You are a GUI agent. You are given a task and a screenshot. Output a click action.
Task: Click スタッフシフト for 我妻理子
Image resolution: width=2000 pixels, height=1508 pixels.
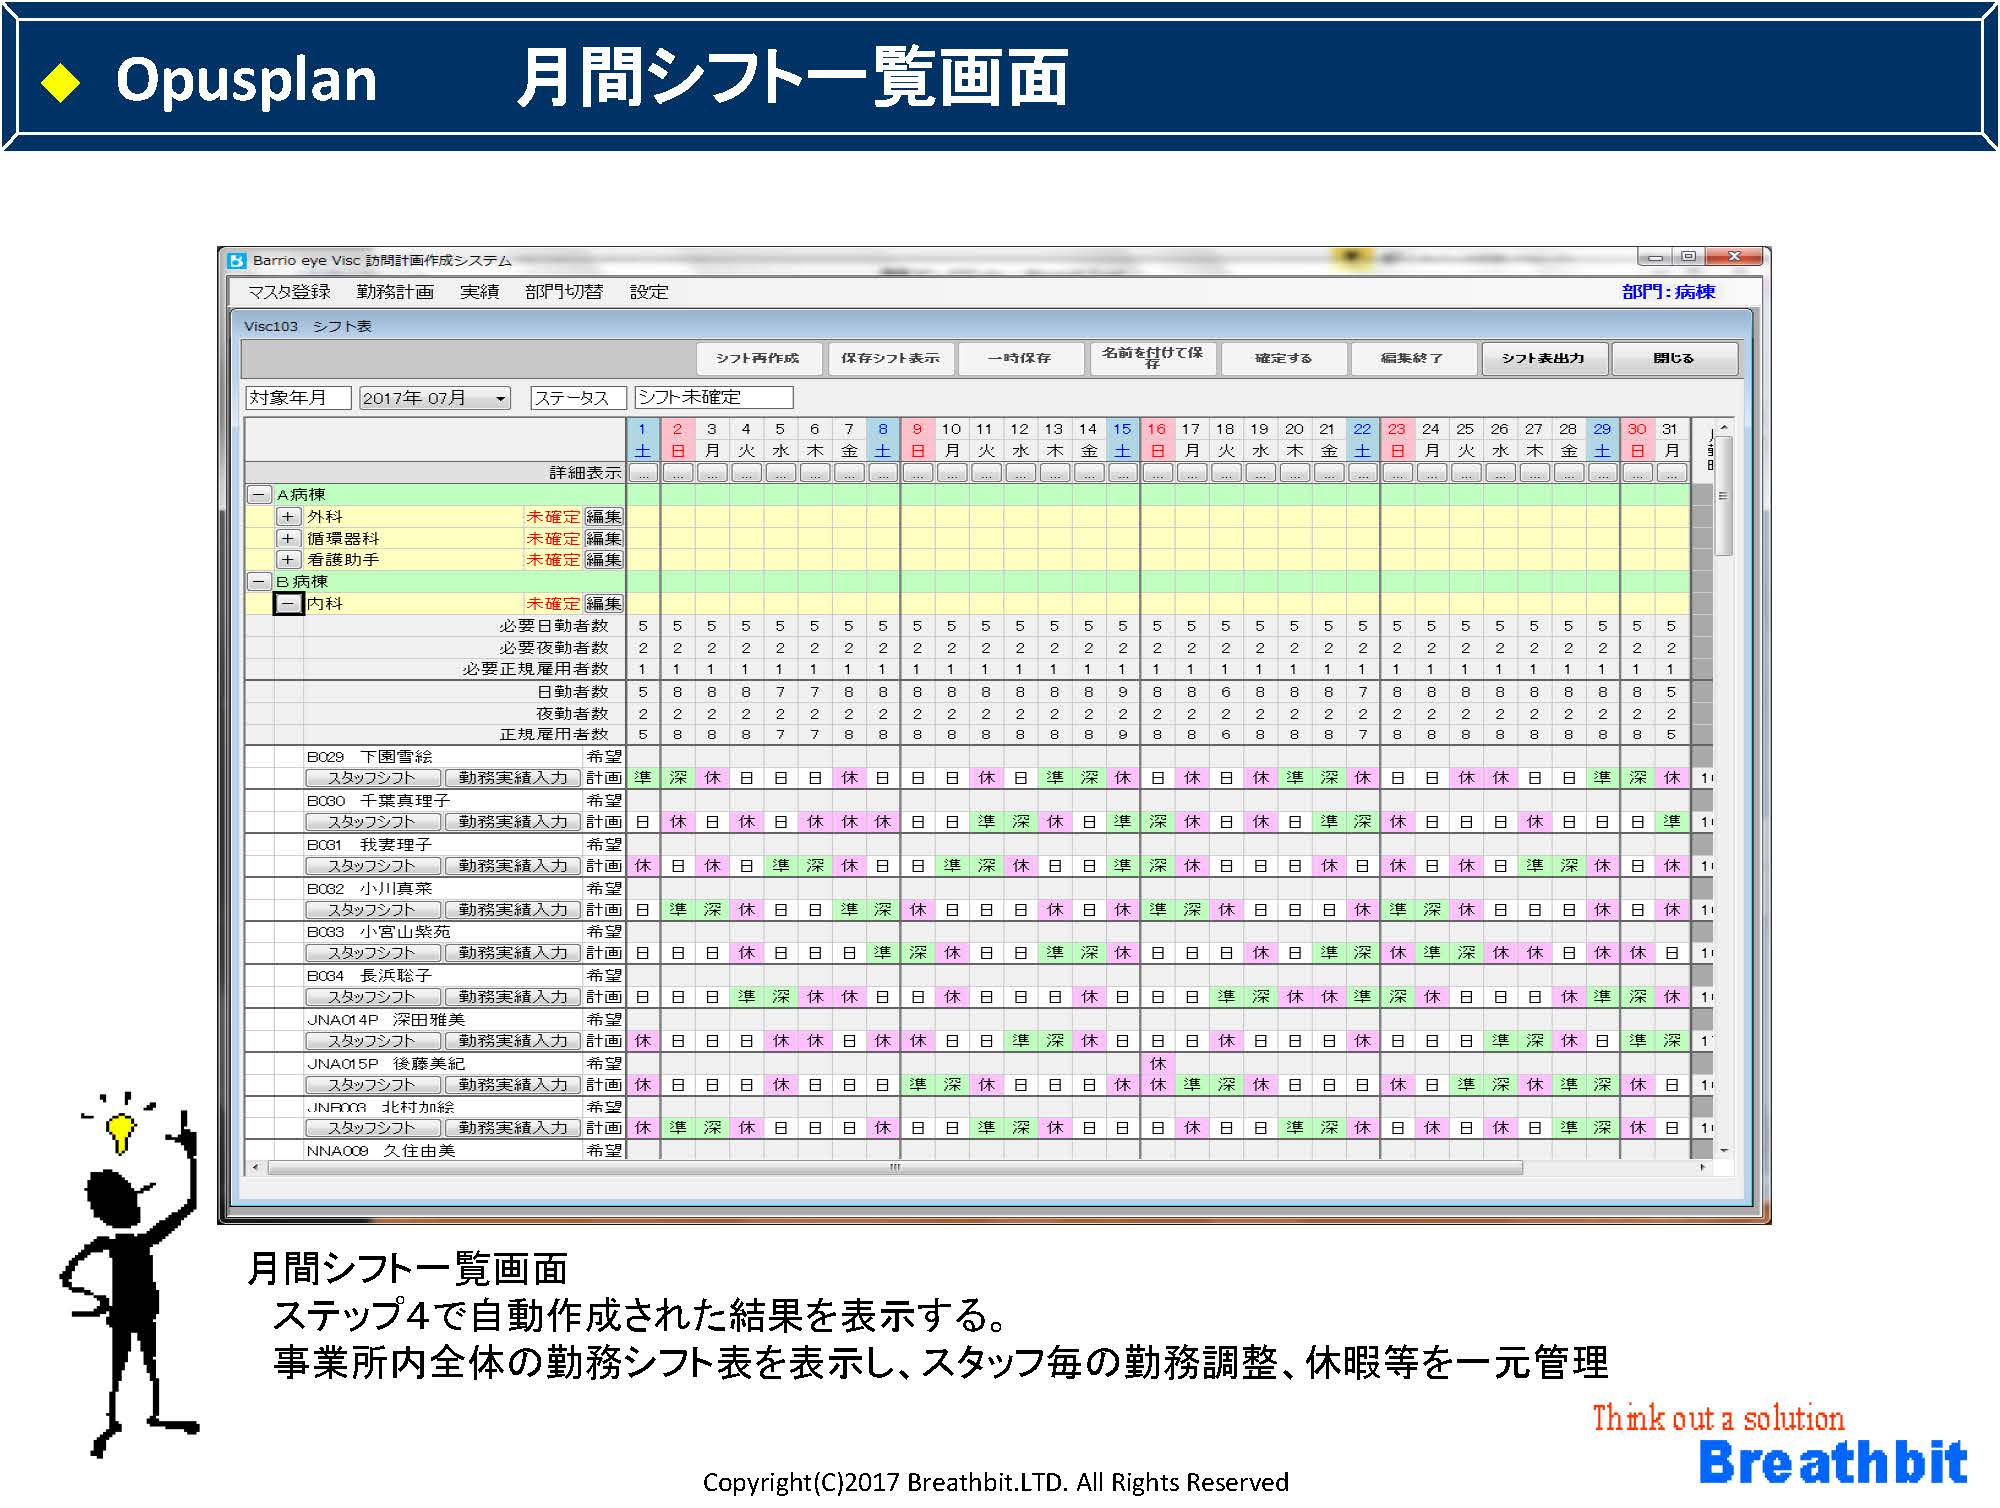point(372,866)
